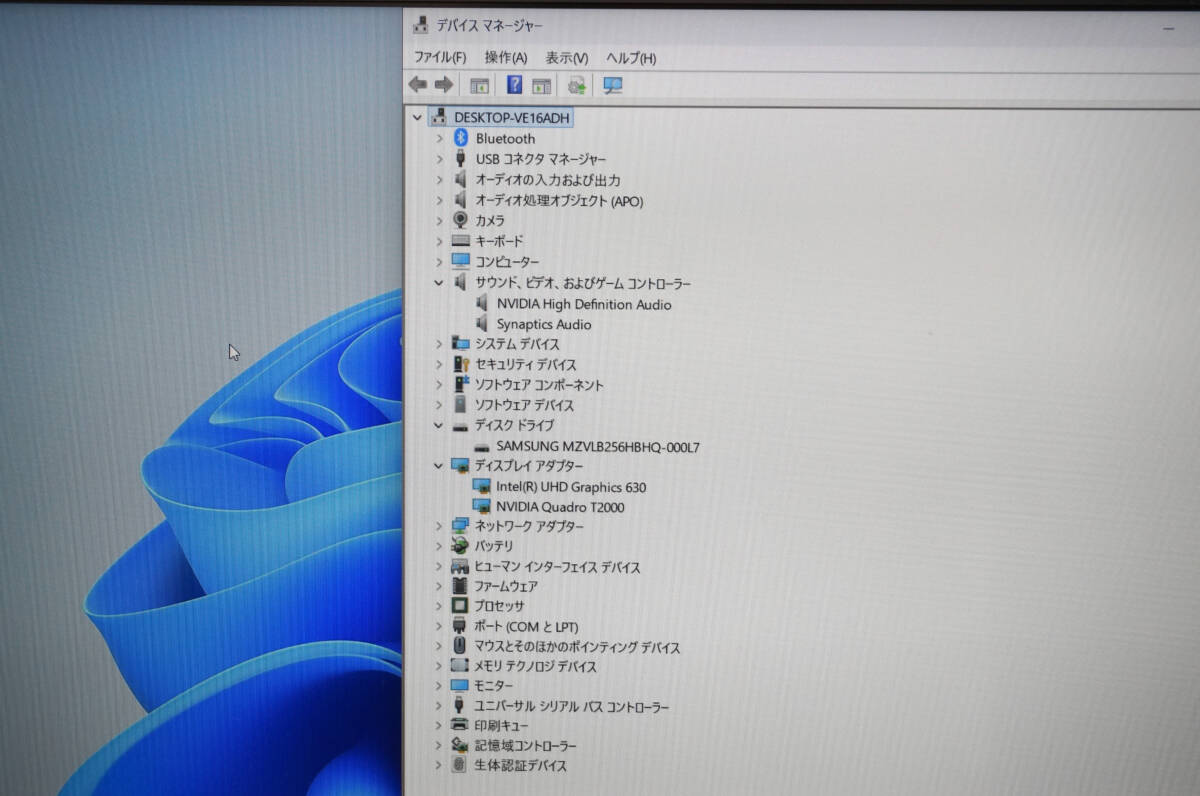Click the サウンド、ビデオ、およびゲーム コントローラー icon
The image size is (1200, 796).
click(461, 283)
